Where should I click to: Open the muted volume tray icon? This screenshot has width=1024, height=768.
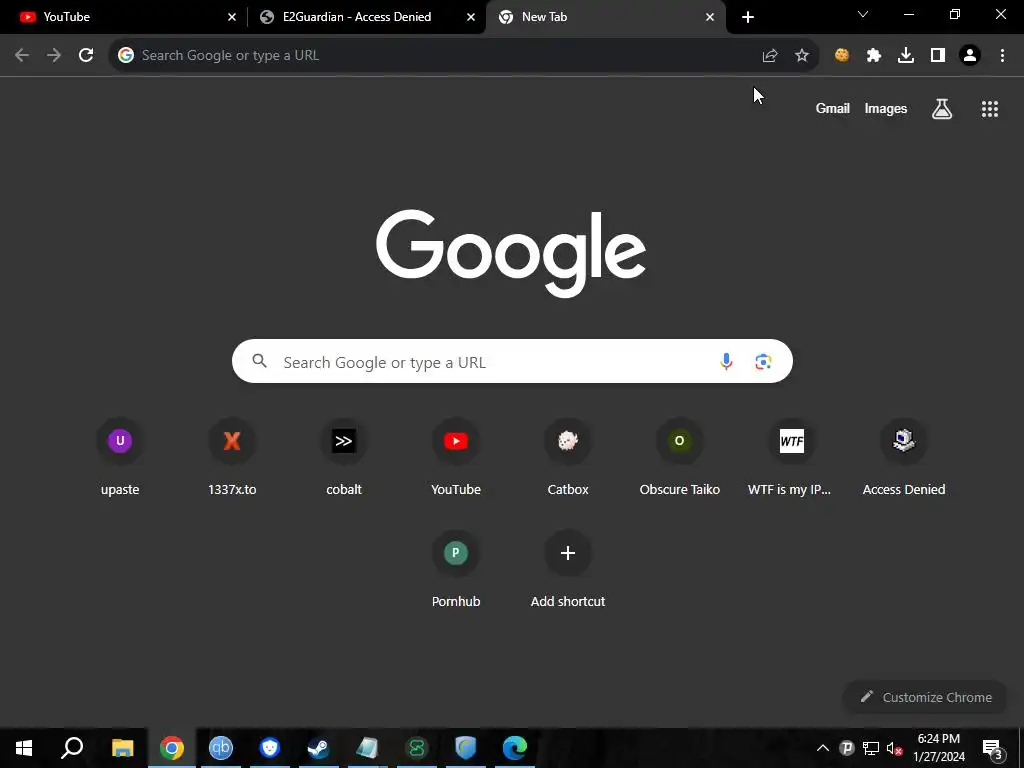(894, 748)
